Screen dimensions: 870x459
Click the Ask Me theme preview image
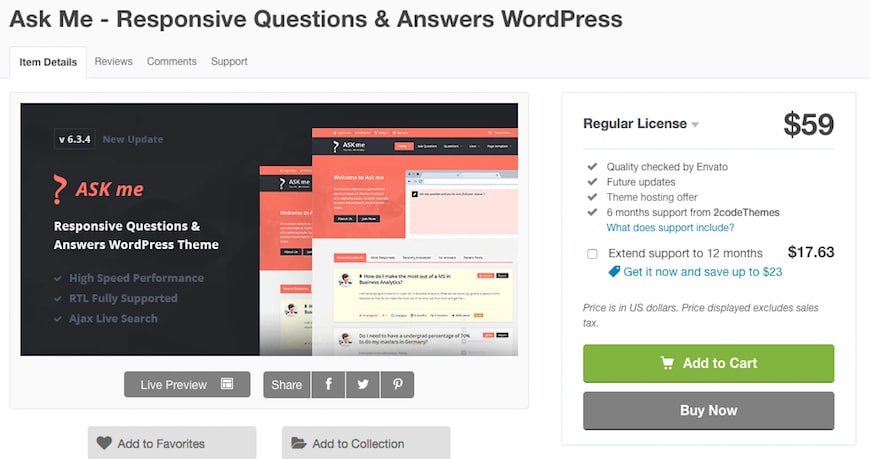pyautogui.click(x=269, y=229)
